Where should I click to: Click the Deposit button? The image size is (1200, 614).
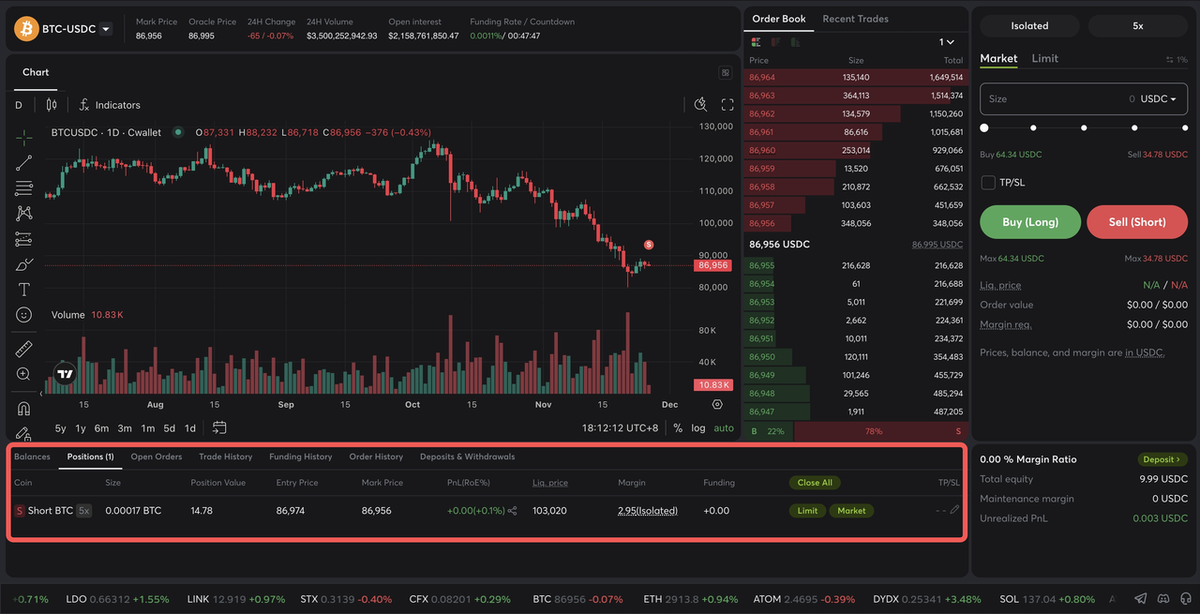point(1163,460)
